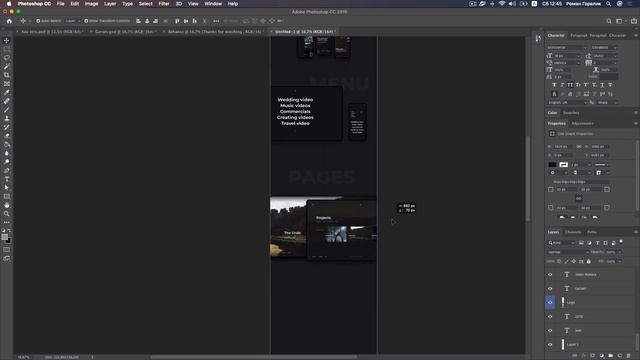Click the macOS Spotlight search icon
This screenshot has width=640, height=360.
click(x=608, y=4)
